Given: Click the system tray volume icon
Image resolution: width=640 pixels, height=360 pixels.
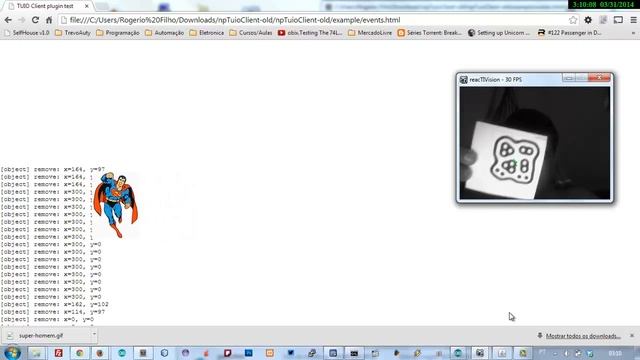Looking at the screenshot, I should click(566, 353).
